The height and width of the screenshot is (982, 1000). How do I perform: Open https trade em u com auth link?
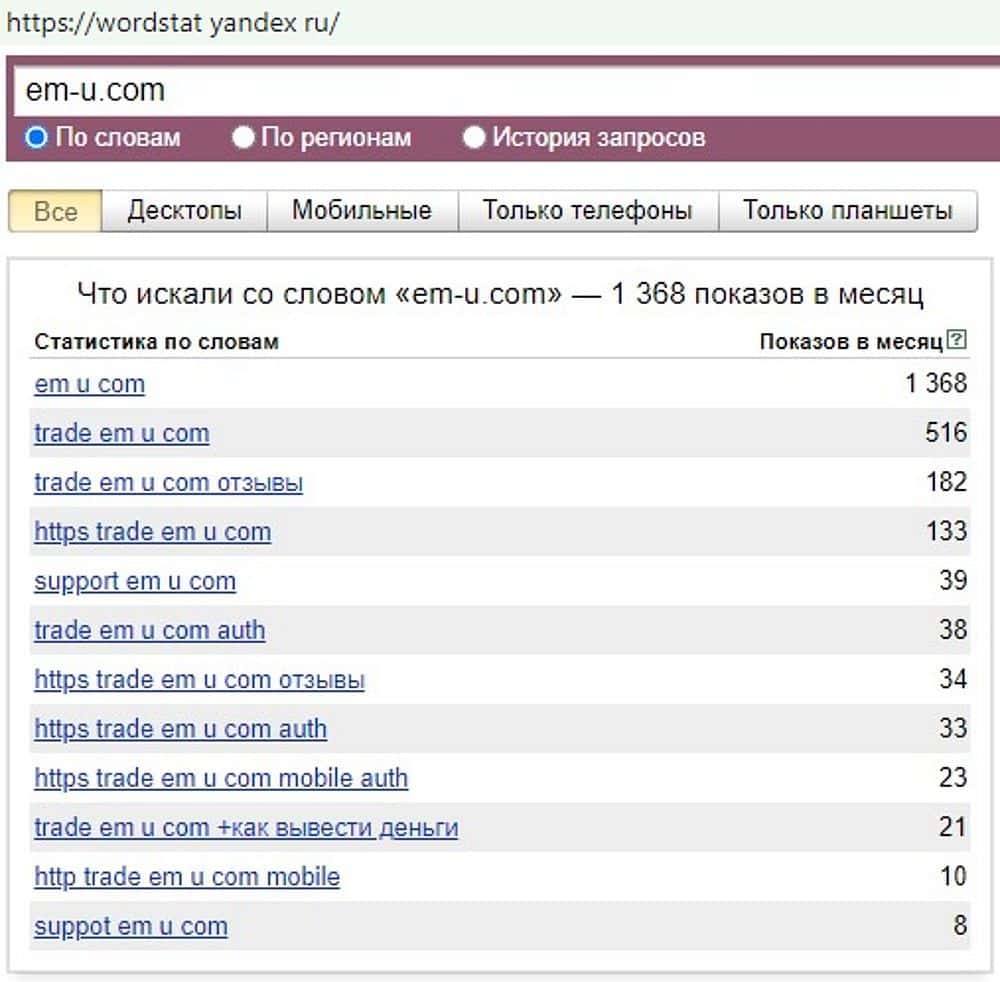click(180, 729)
